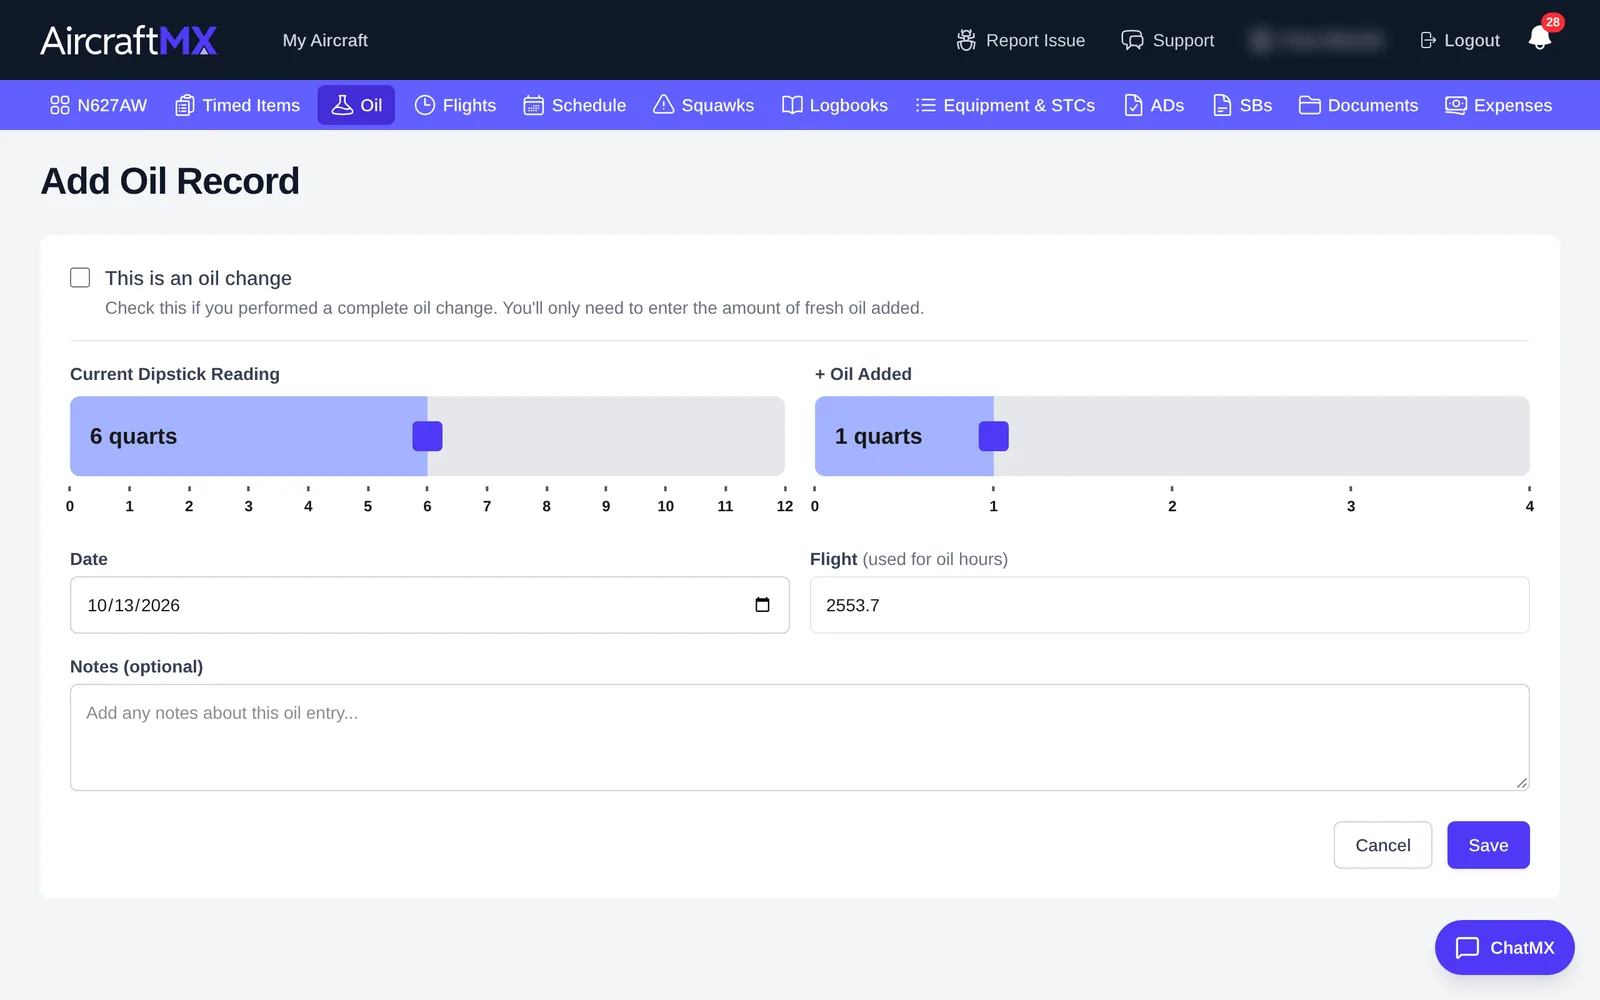
Task: Click the Logout arrow icon
Action: click(1428, 40)
